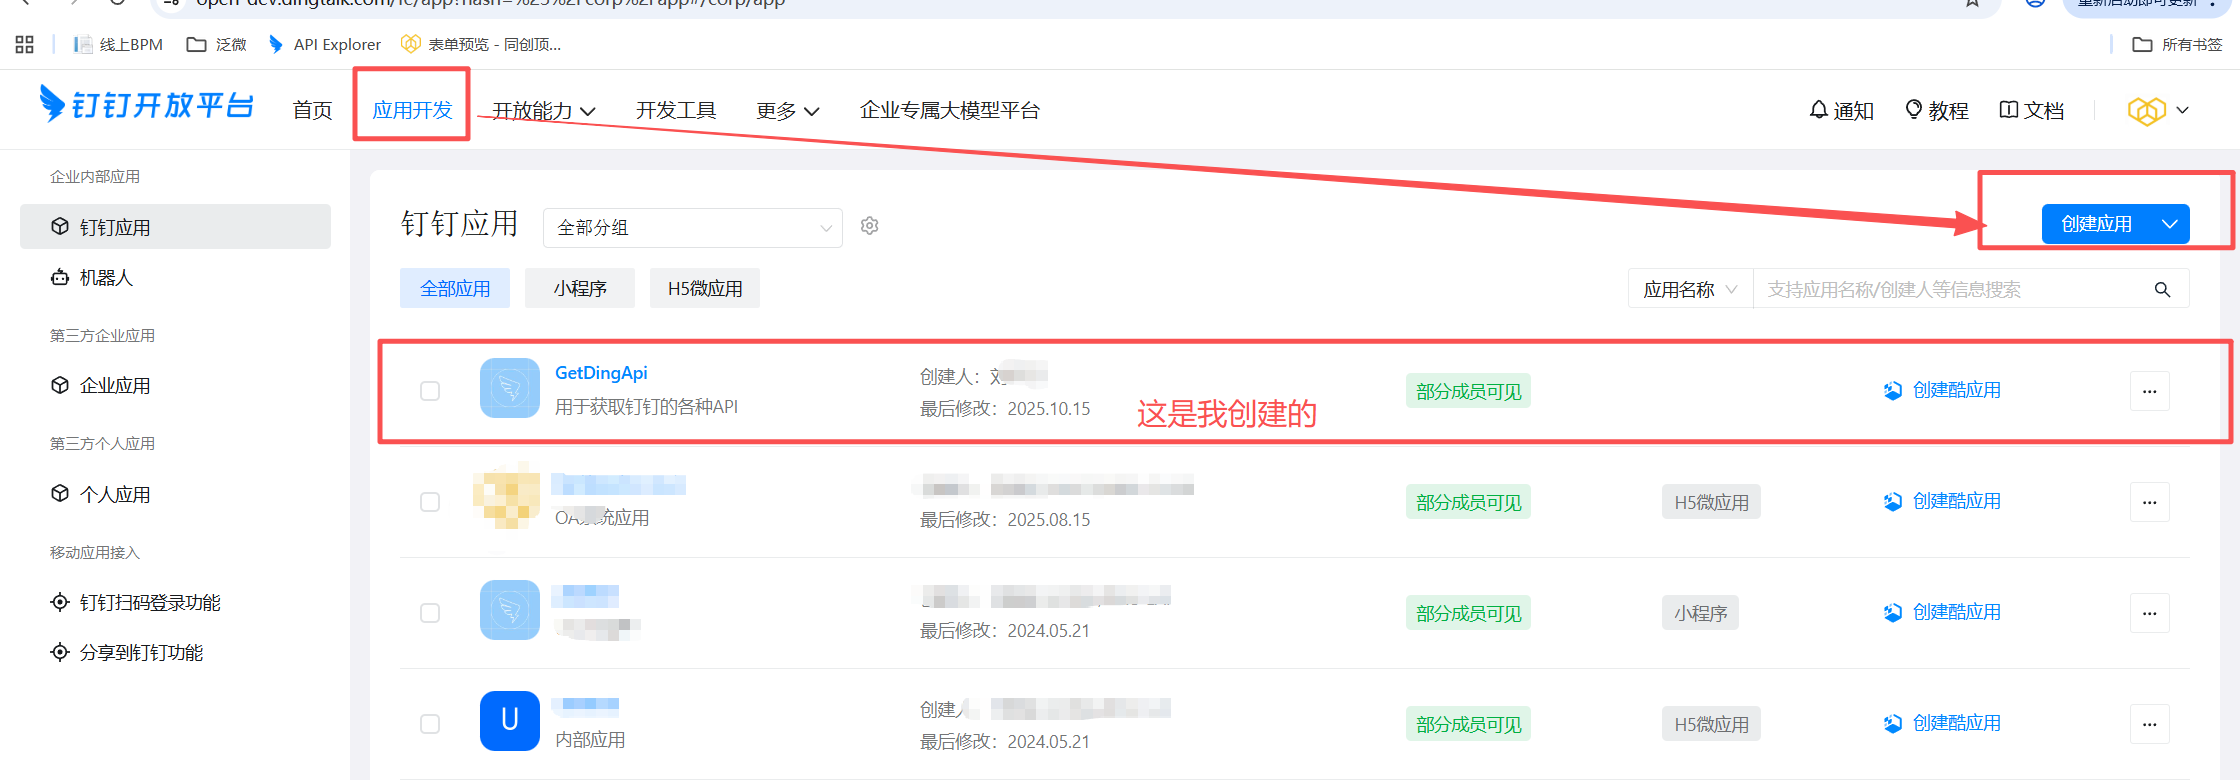The height and width of the screenshot is (780, 2240).
Task: Click the search magnifier icon
Action: click(x=2162, y=289)
